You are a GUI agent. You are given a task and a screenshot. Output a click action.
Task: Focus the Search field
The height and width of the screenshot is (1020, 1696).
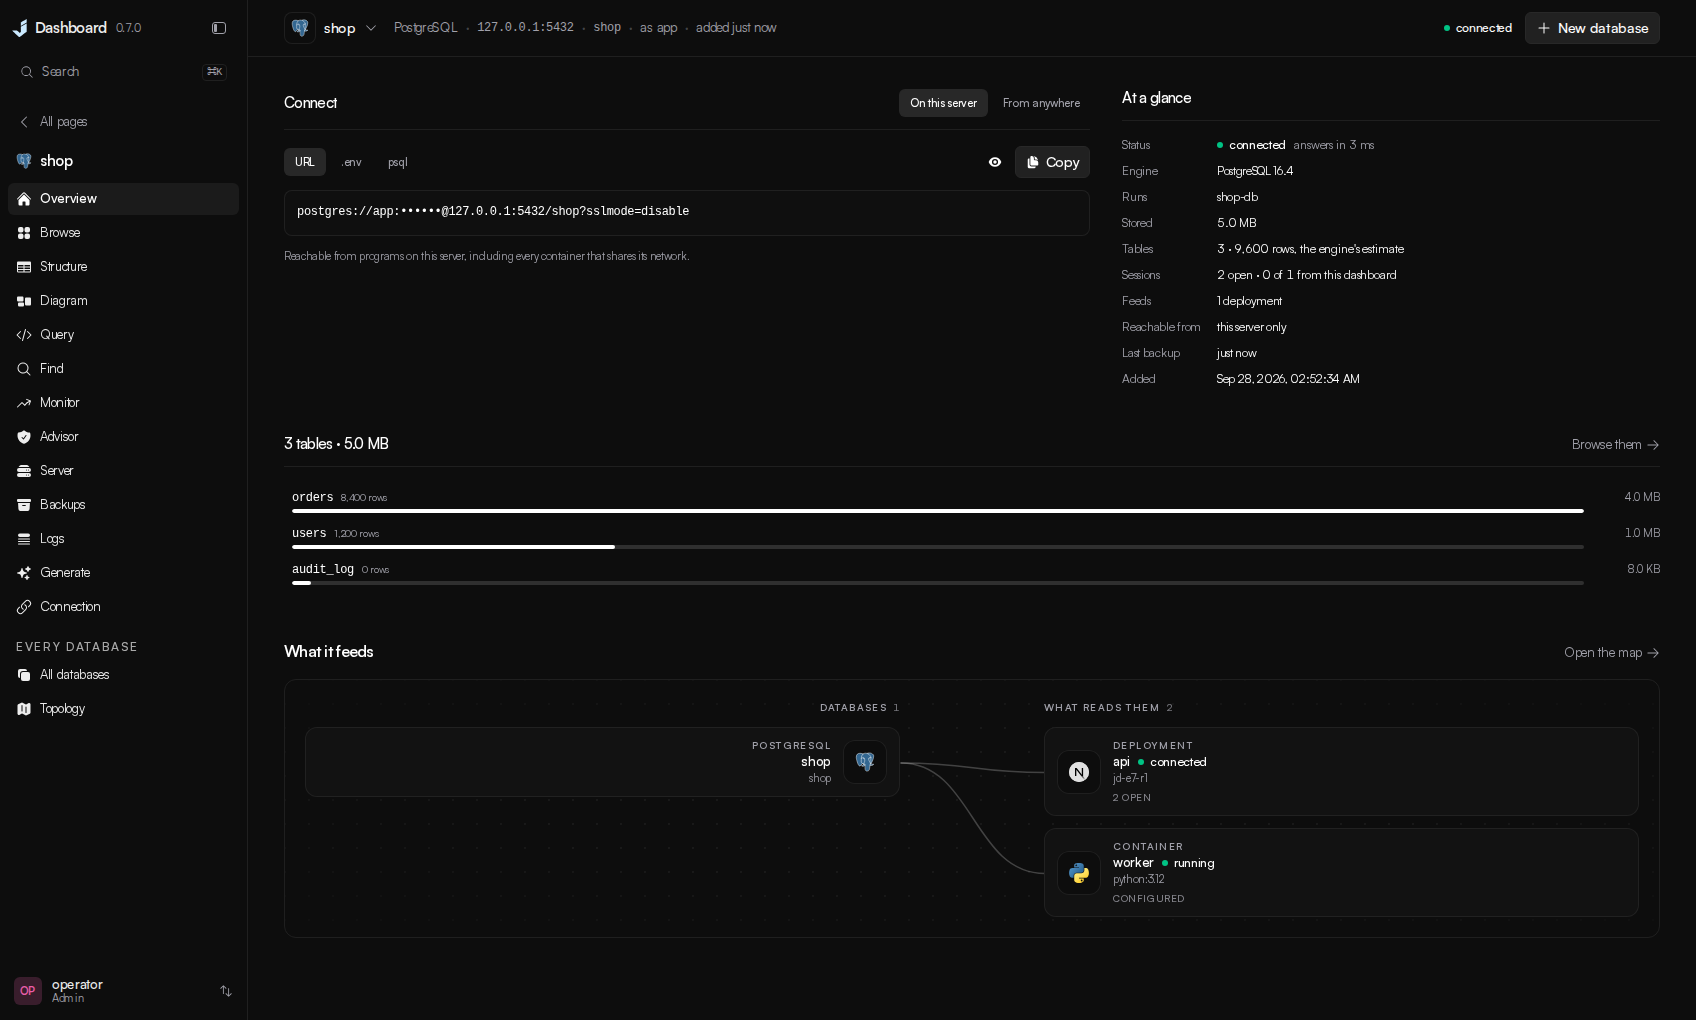click(123, 72)
